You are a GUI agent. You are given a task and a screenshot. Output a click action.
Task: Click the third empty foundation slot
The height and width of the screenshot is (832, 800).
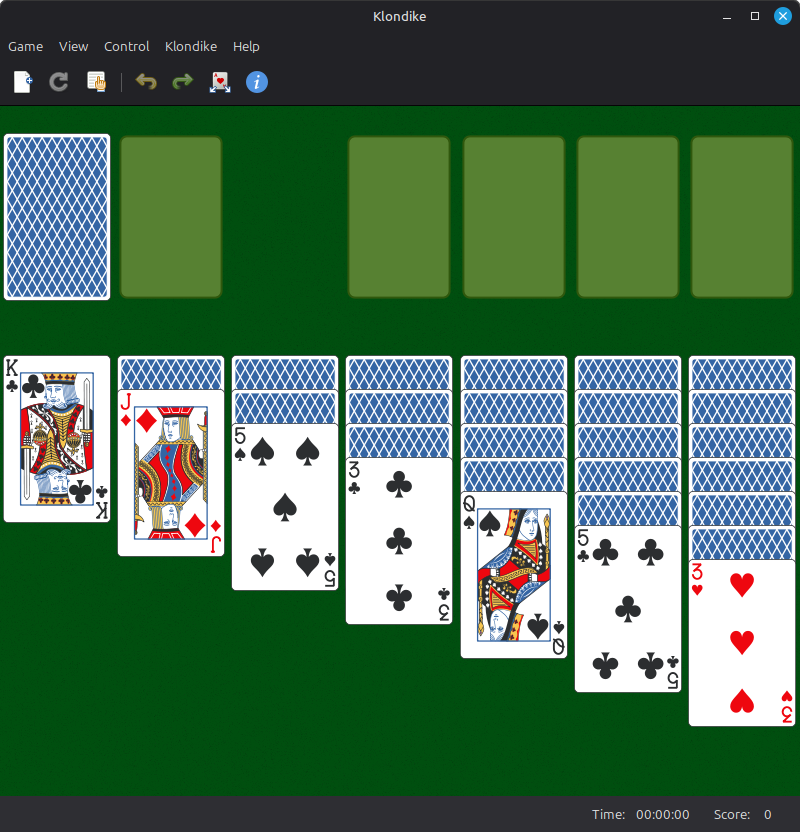coord(628,217)
